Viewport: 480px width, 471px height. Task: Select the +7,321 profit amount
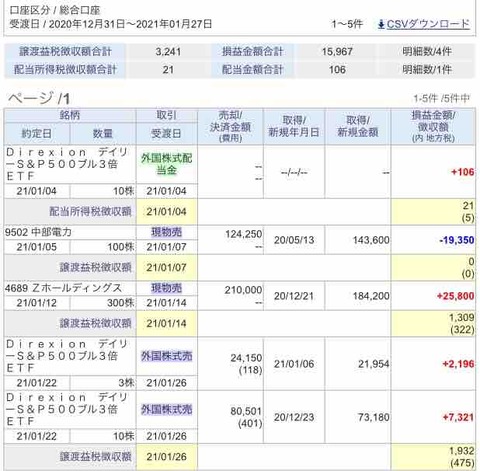[x=458, y=417]
